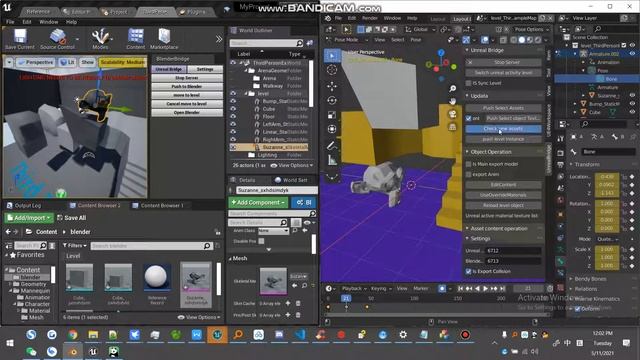
Task: Toggle Is Export Collision checkbox
Action: click(x=469, y=271)
